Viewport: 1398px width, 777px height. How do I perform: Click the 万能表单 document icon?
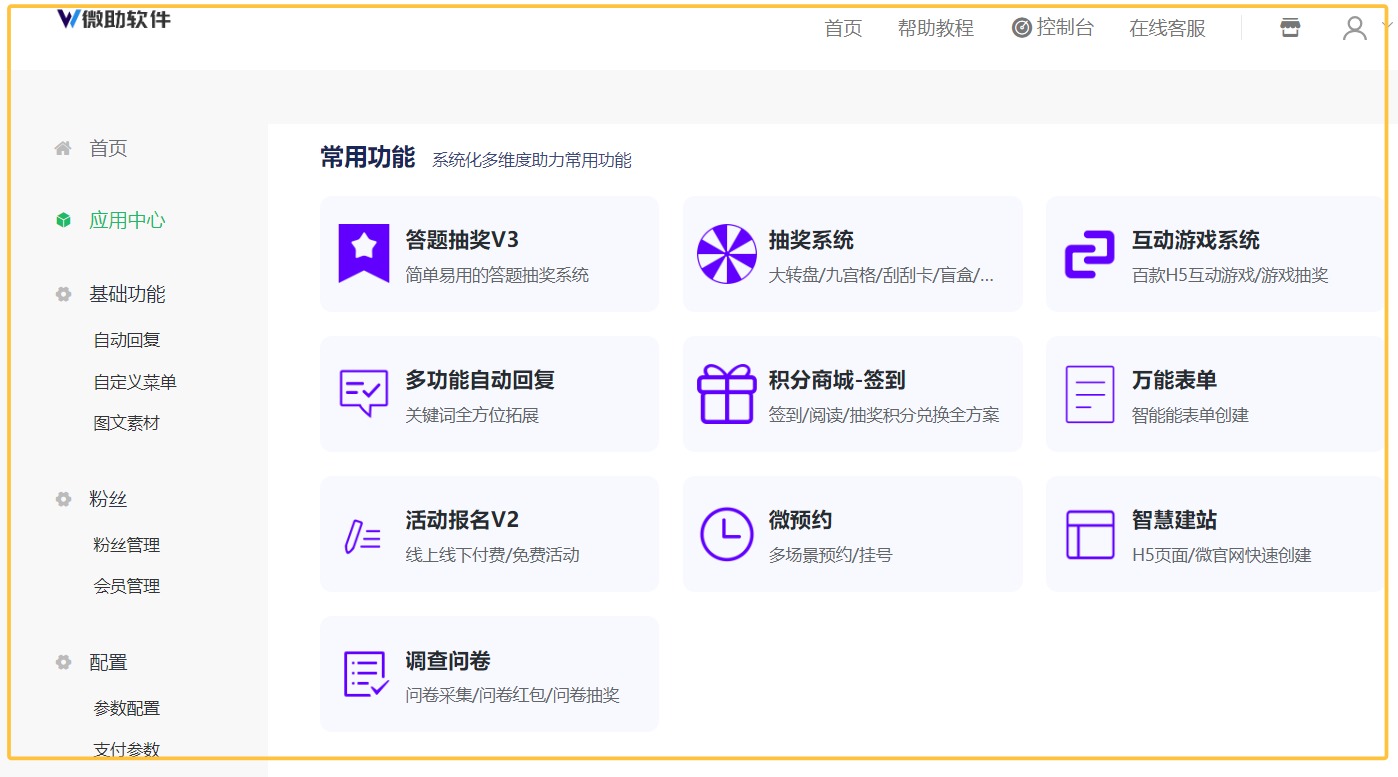tap(1089, 394)
